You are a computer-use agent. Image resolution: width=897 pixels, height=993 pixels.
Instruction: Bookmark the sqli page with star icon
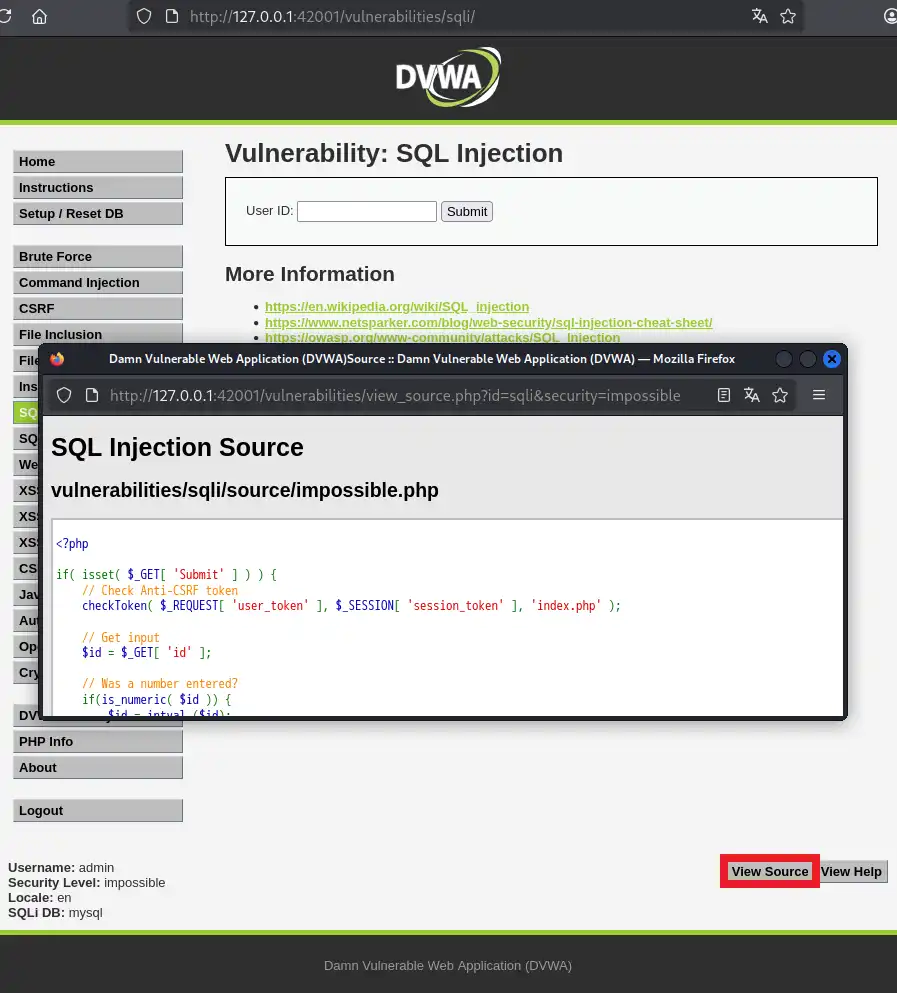point(788,16)
